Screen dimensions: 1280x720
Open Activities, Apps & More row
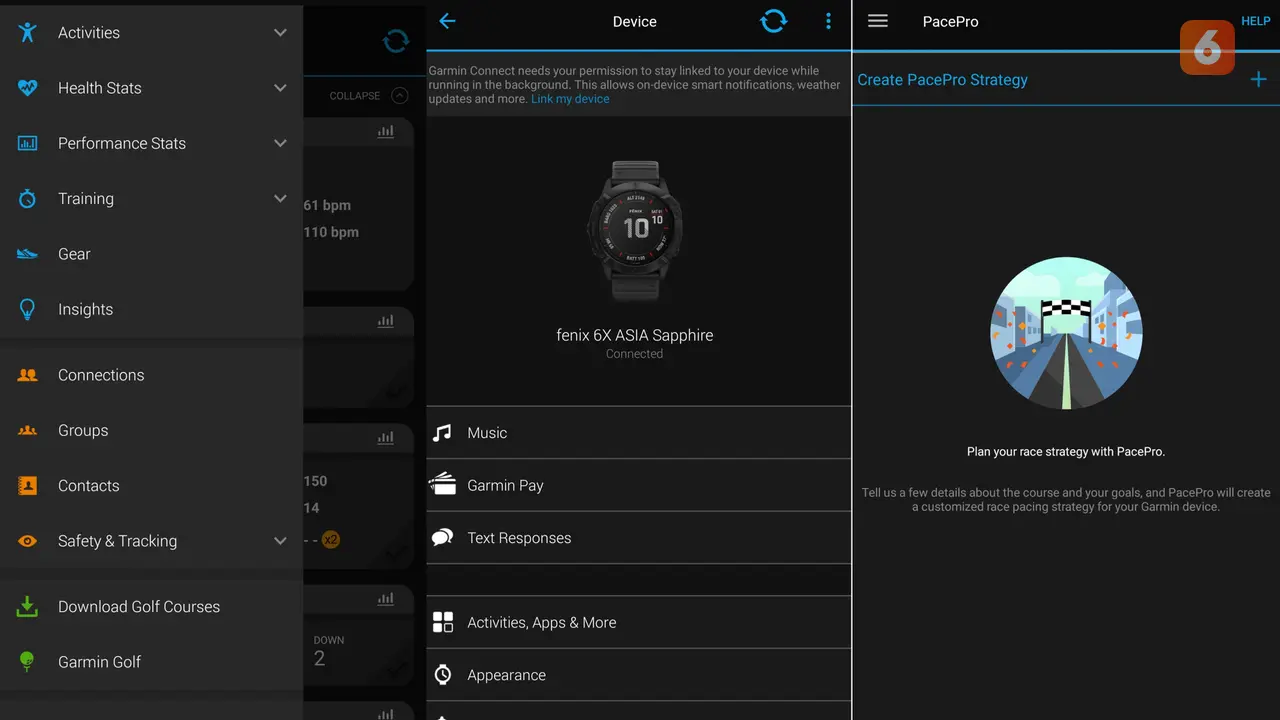[638, 622]
